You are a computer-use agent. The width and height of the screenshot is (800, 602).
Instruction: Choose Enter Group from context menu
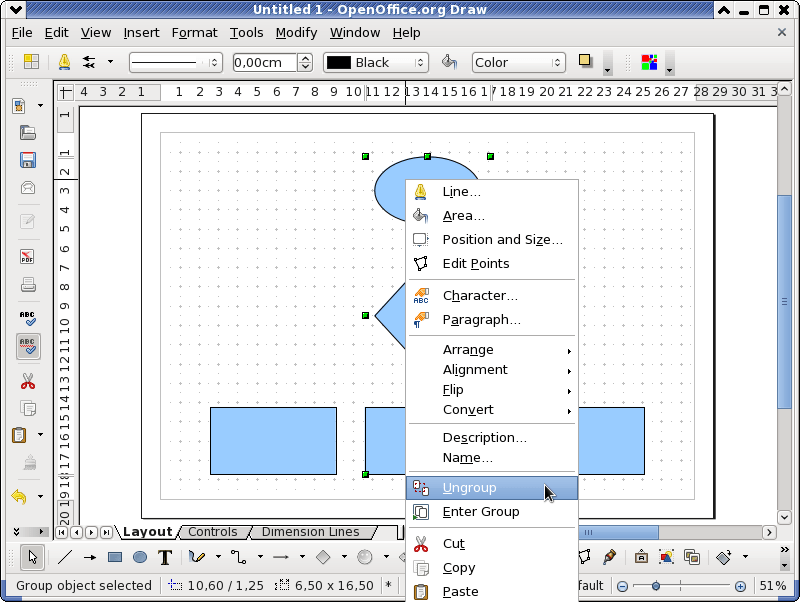tap(492, 512)
